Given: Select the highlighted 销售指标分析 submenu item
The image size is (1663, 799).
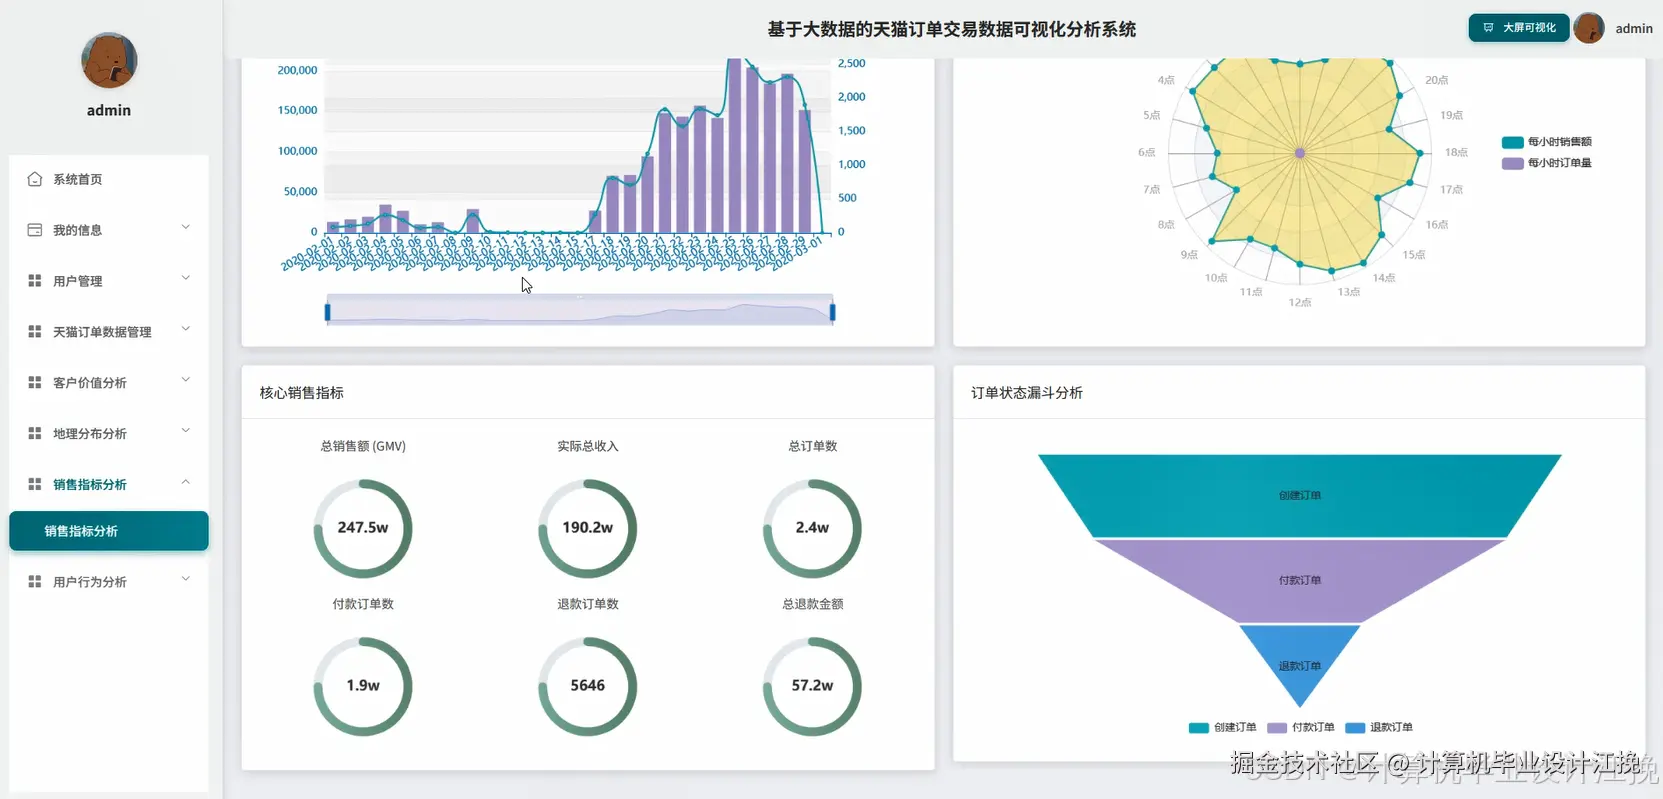Looking at the screenshot, I should click(109, 531).
